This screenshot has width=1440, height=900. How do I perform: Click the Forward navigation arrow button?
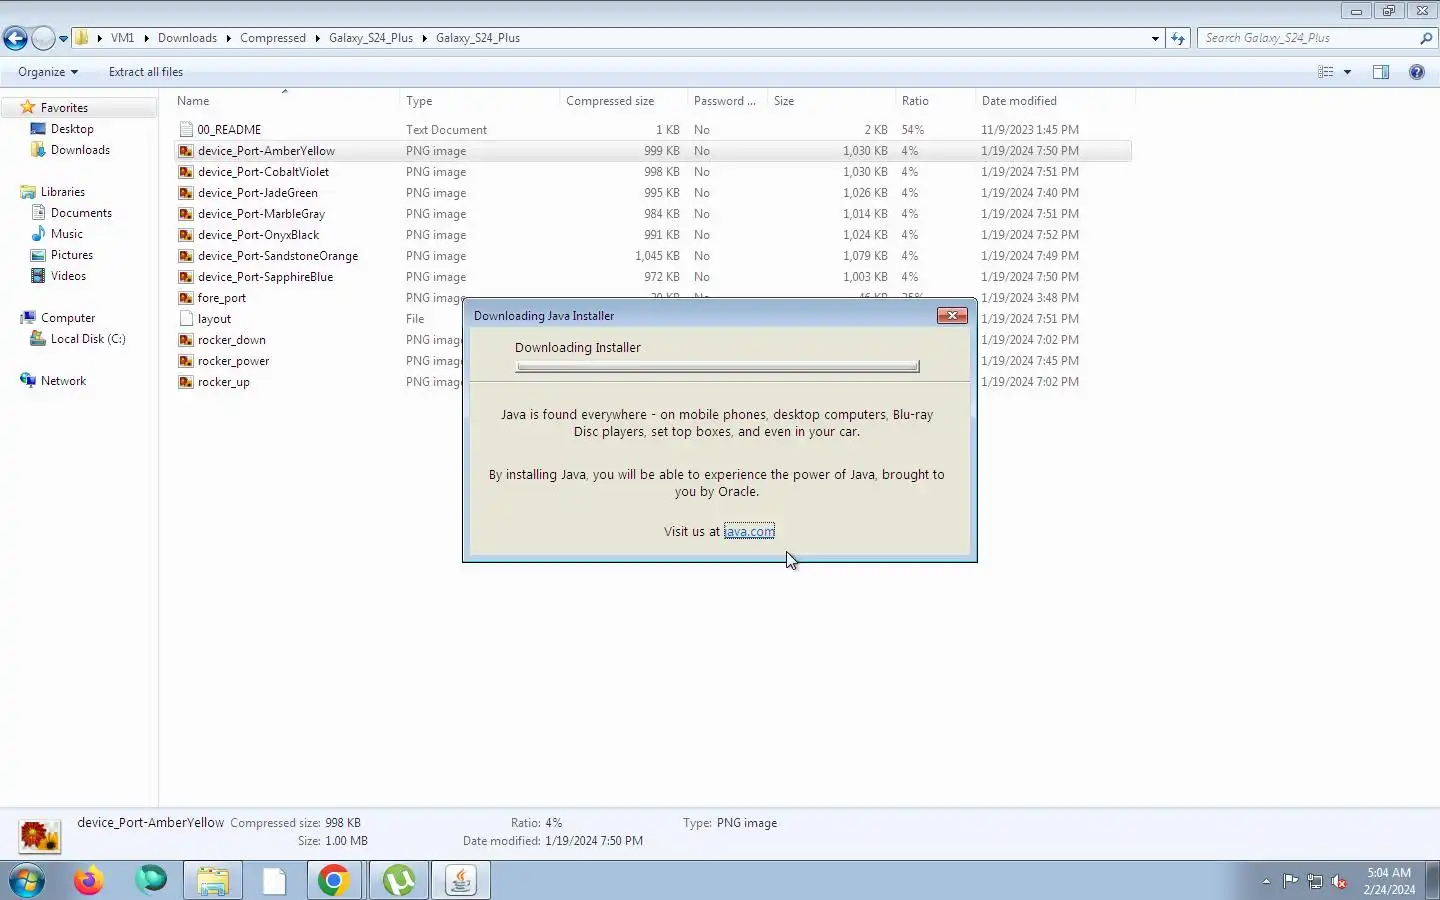pyautogui.click(x=43, y=38)
